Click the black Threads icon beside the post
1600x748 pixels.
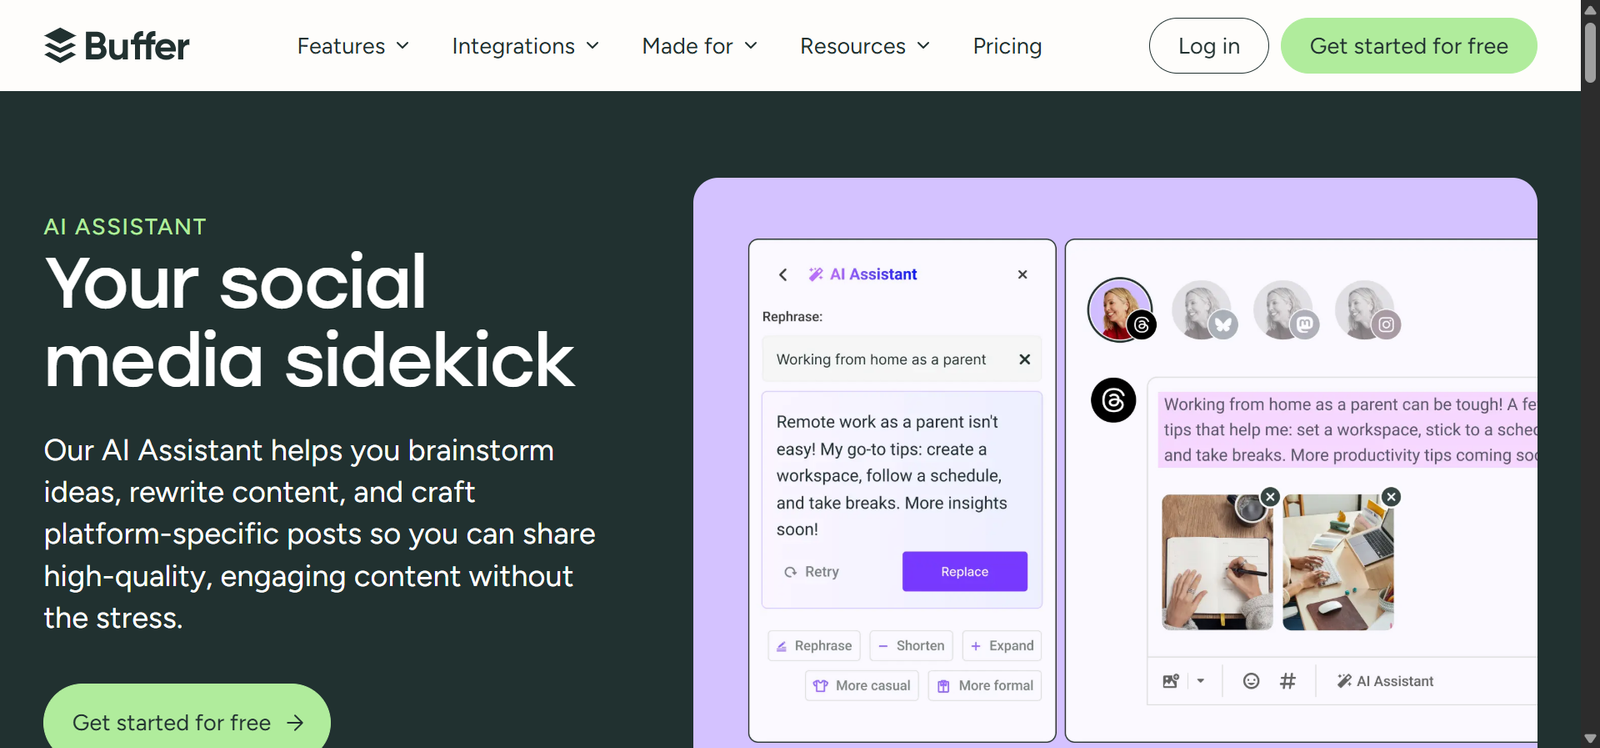point(1113,400)
